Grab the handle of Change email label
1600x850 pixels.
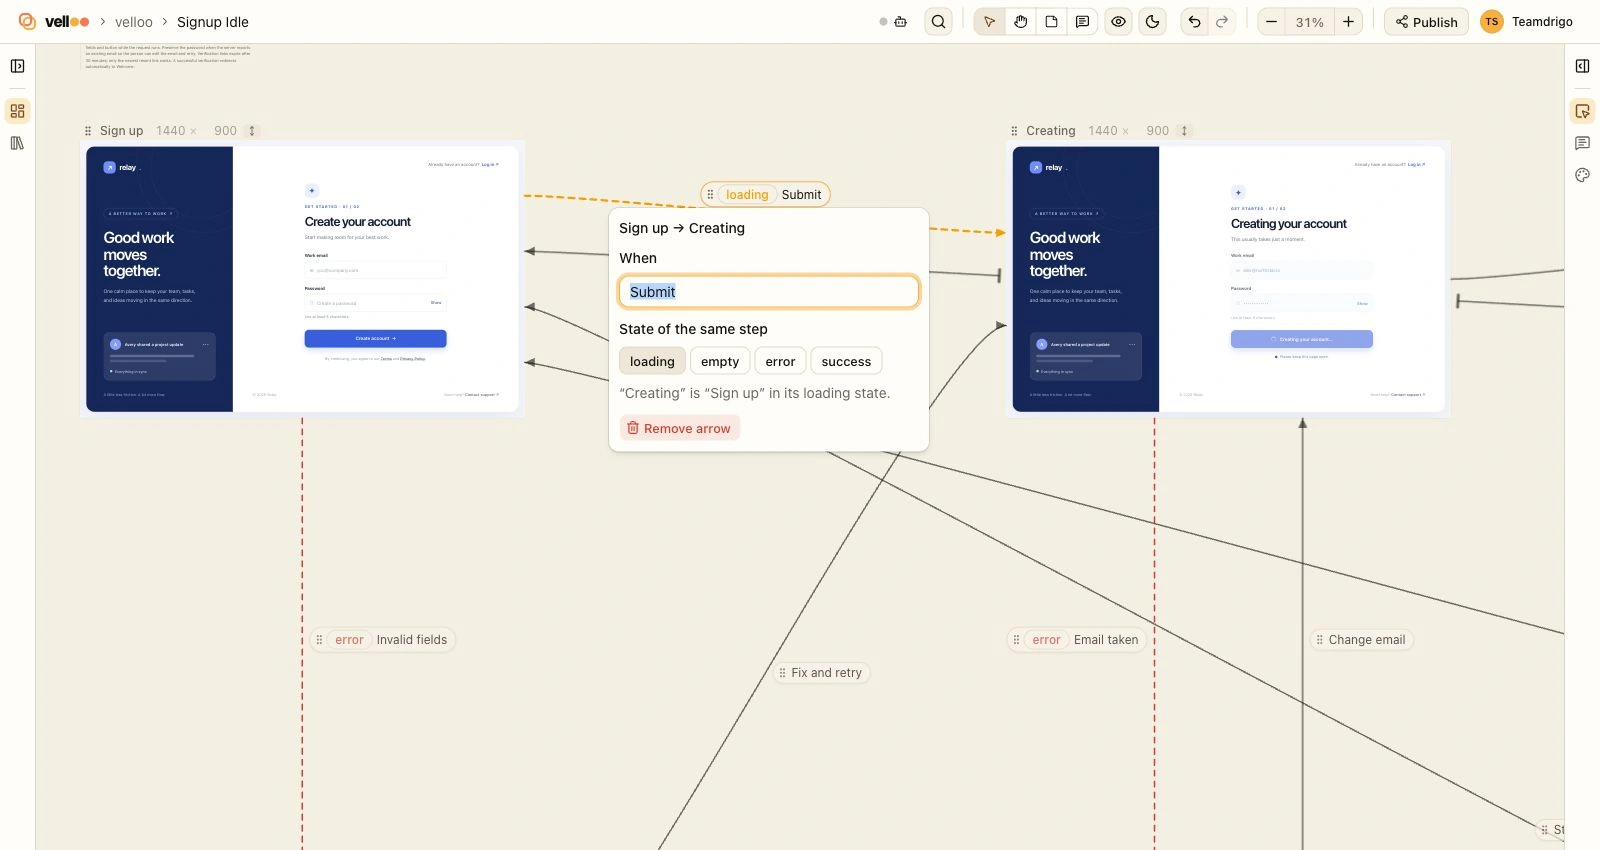point(1319,640)
